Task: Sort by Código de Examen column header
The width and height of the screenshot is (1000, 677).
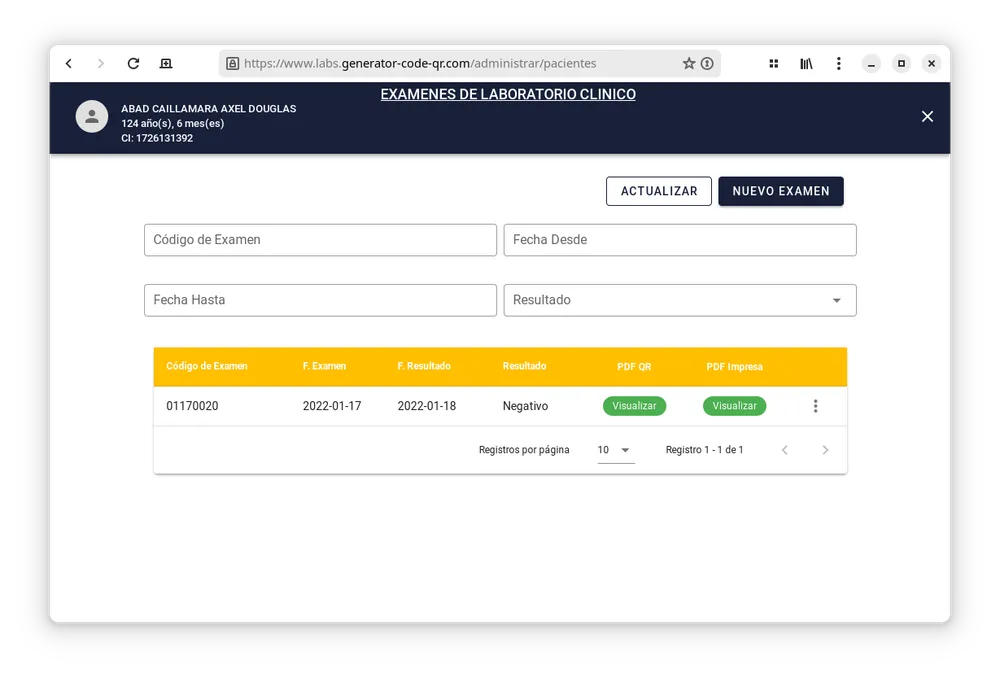Action: (x=207, y=366)
